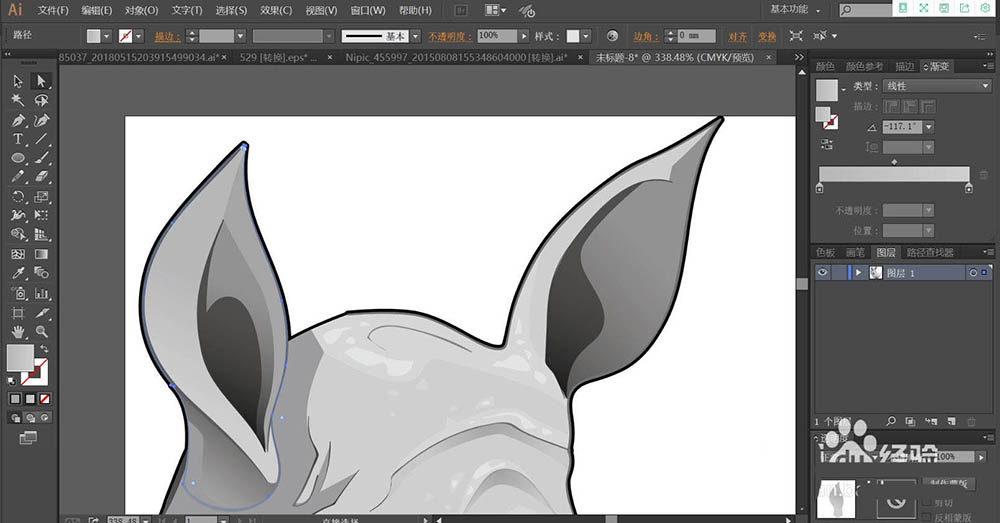
Task: Click the 变换 link in control bar
Action: (x=767, y=36)
